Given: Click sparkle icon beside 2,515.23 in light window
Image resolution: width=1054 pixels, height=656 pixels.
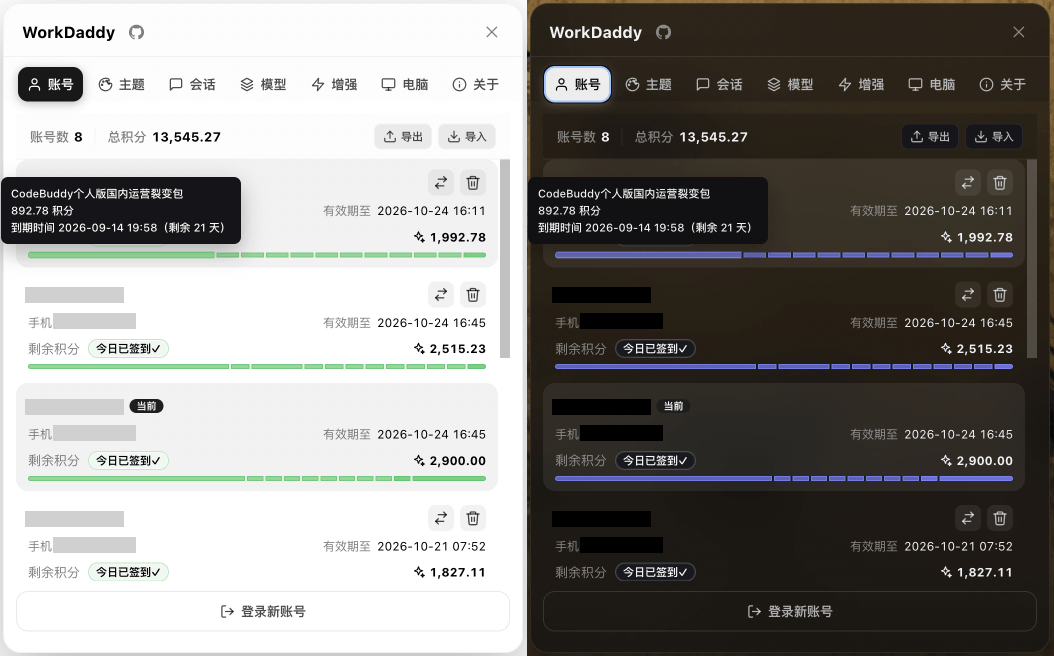Looking at the screenshot, I should pyautogui.click(x=419, y=348).
